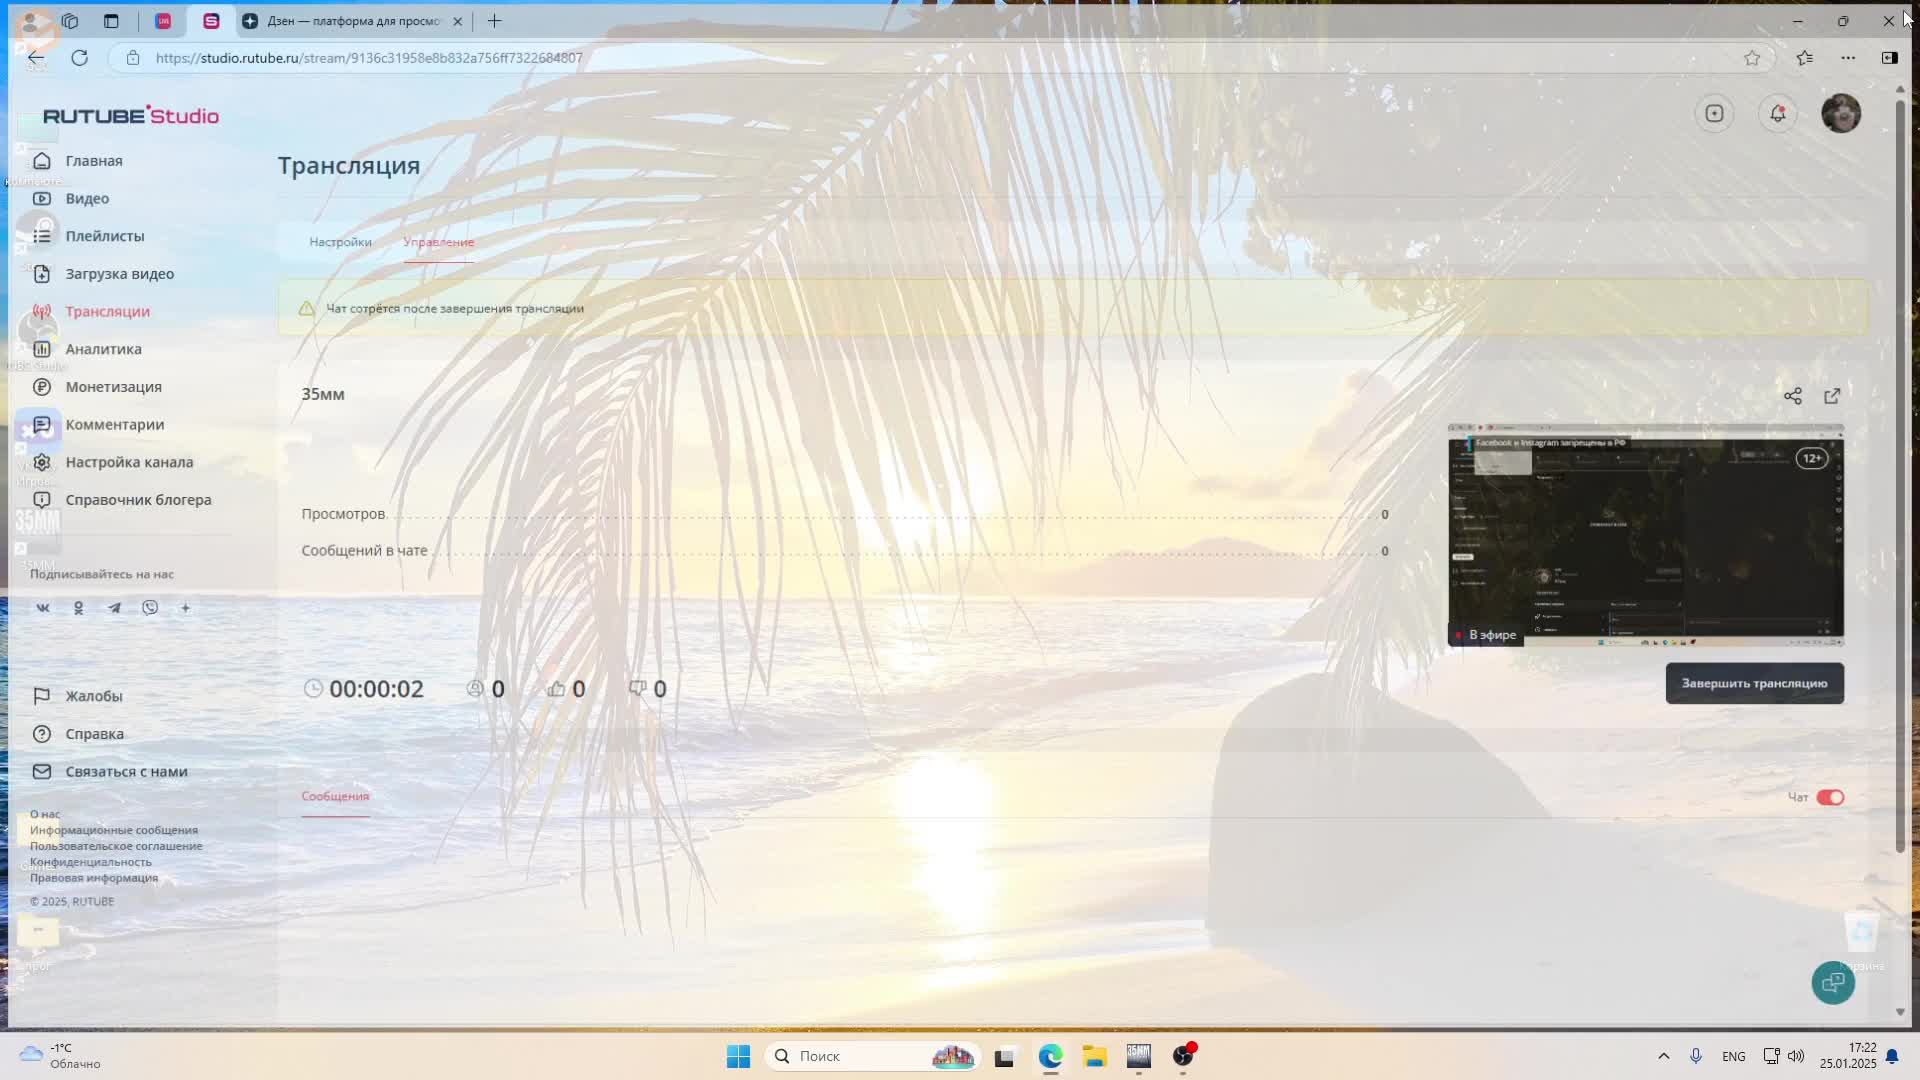This screenshot has width=1920, height=1080.
Task: Open the notifications bell
Action: 1777,113
